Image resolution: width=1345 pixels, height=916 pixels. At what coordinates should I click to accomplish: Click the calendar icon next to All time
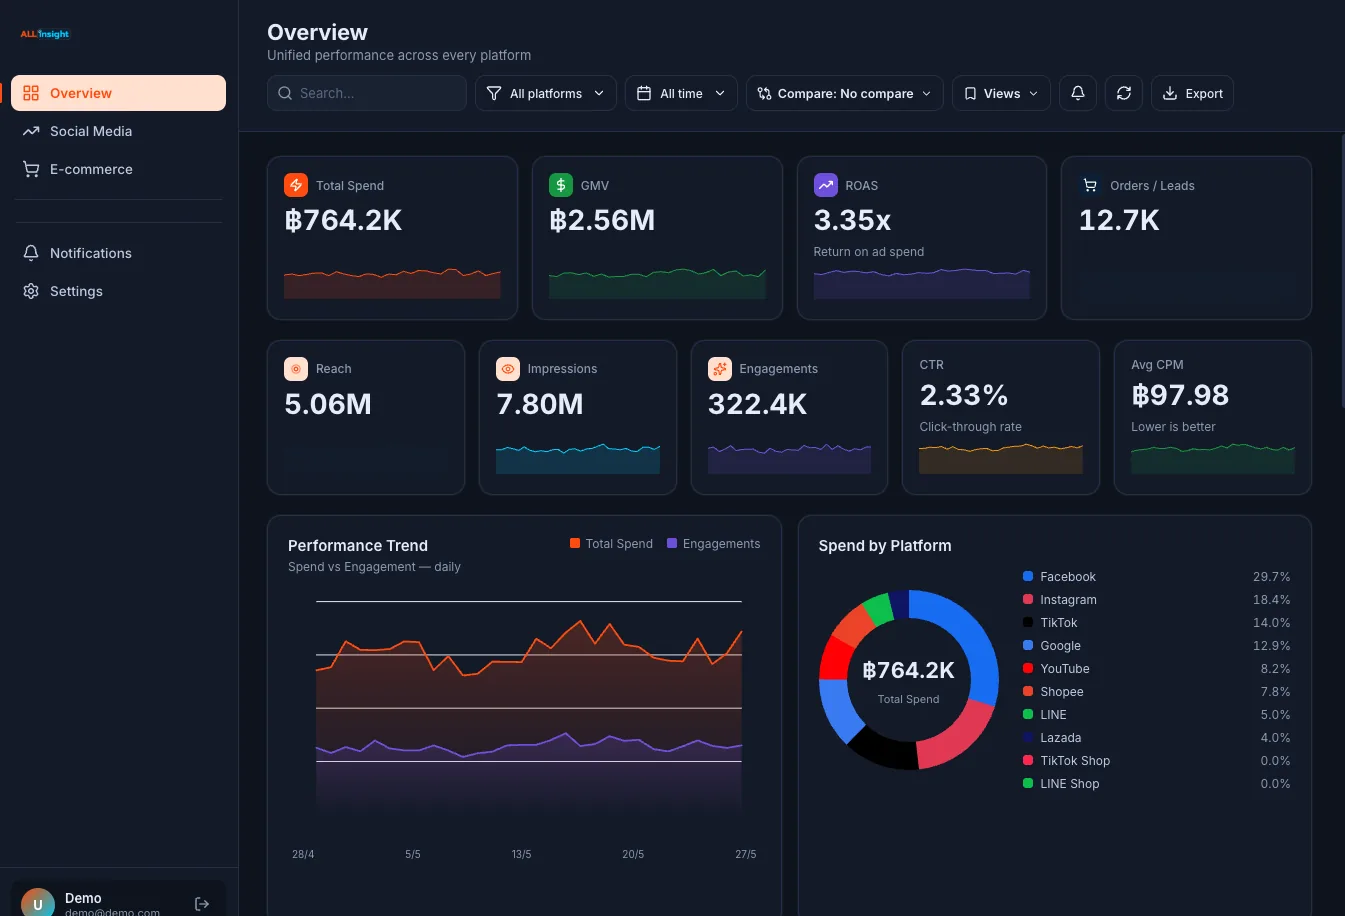(x=644, y=93)
